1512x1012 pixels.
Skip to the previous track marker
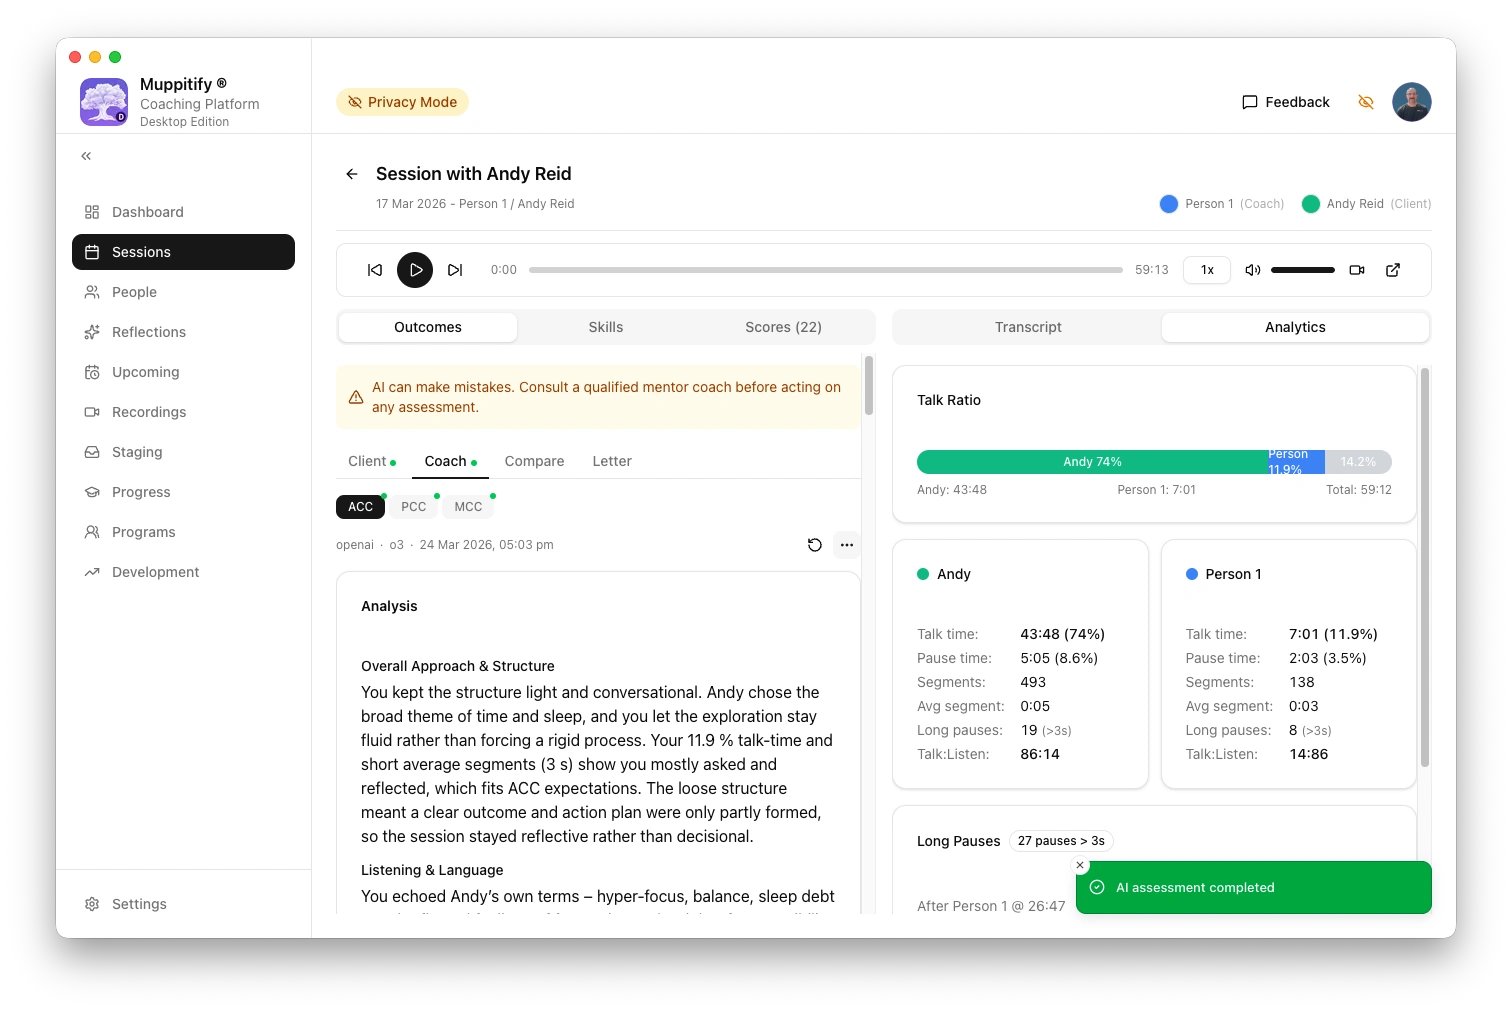click(x=375, y=270)
